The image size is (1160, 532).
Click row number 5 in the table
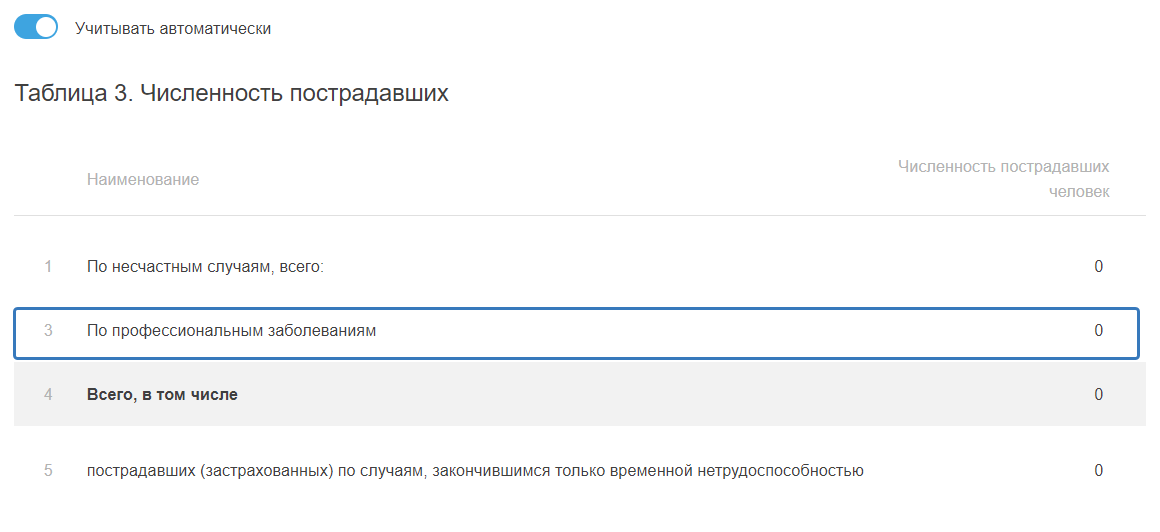(48, 470)
